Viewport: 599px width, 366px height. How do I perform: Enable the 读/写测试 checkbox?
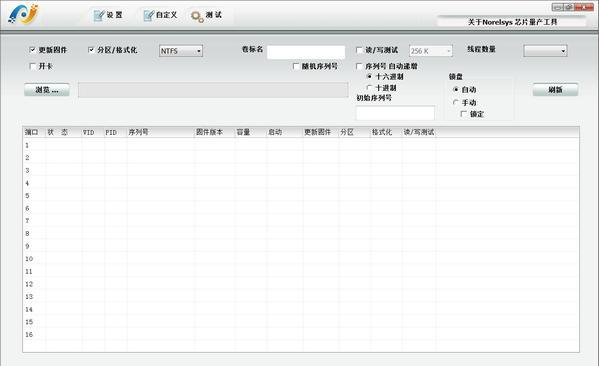tap(359, 50)
